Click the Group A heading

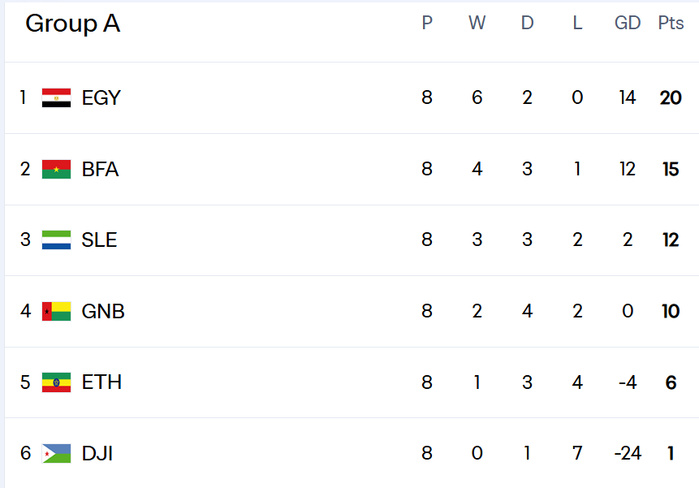click(x=72, y=24)
